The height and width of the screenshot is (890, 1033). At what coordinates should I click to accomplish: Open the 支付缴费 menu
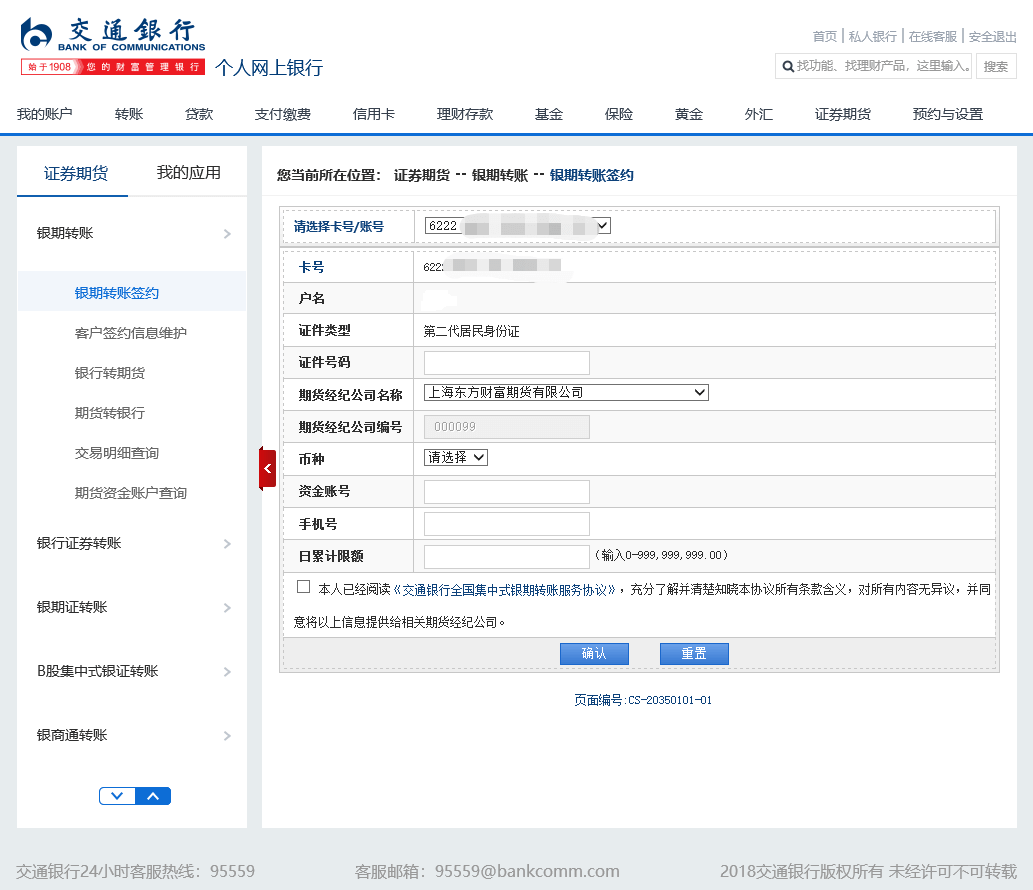coord(283,114)
